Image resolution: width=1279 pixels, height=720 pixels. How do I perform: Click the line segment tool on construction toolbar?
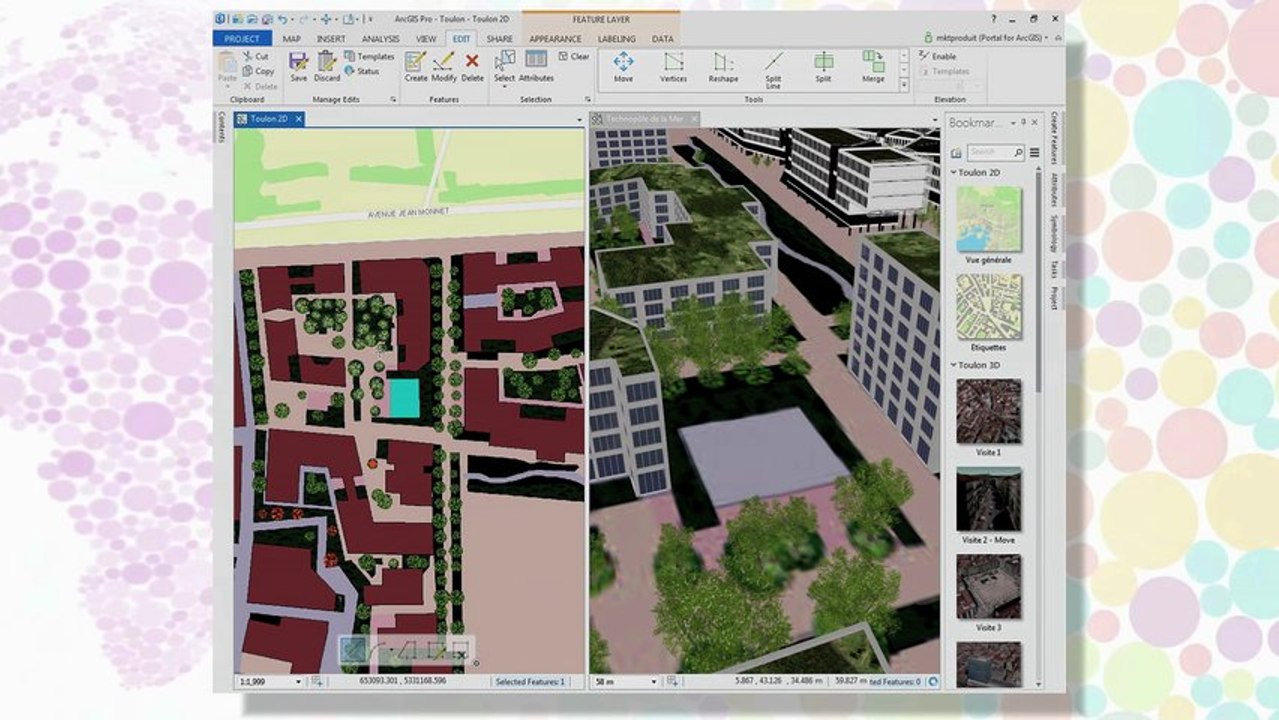352,652
